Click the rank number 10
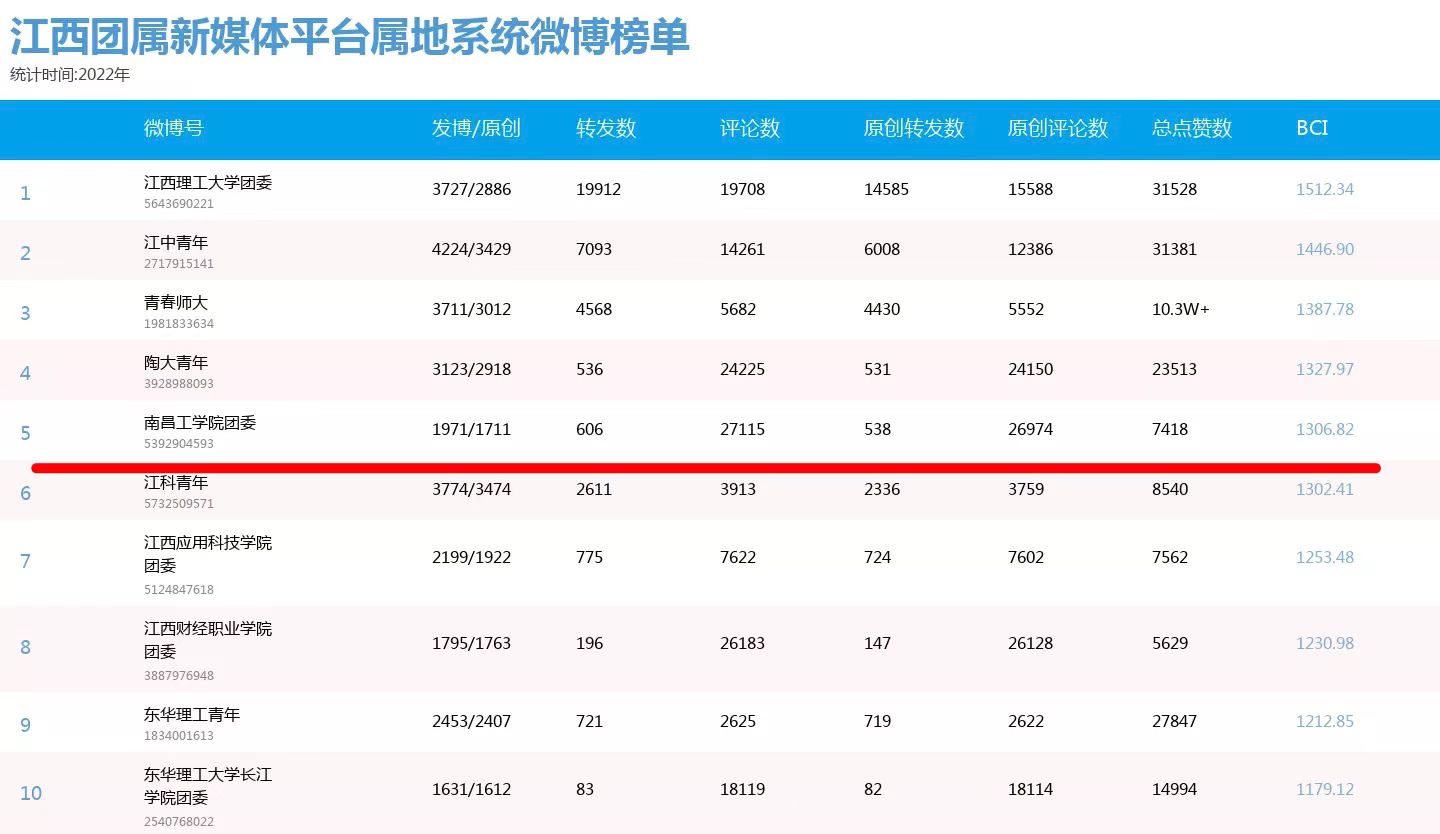Screen dimensions: 1440x834 (x=31, y=793)
